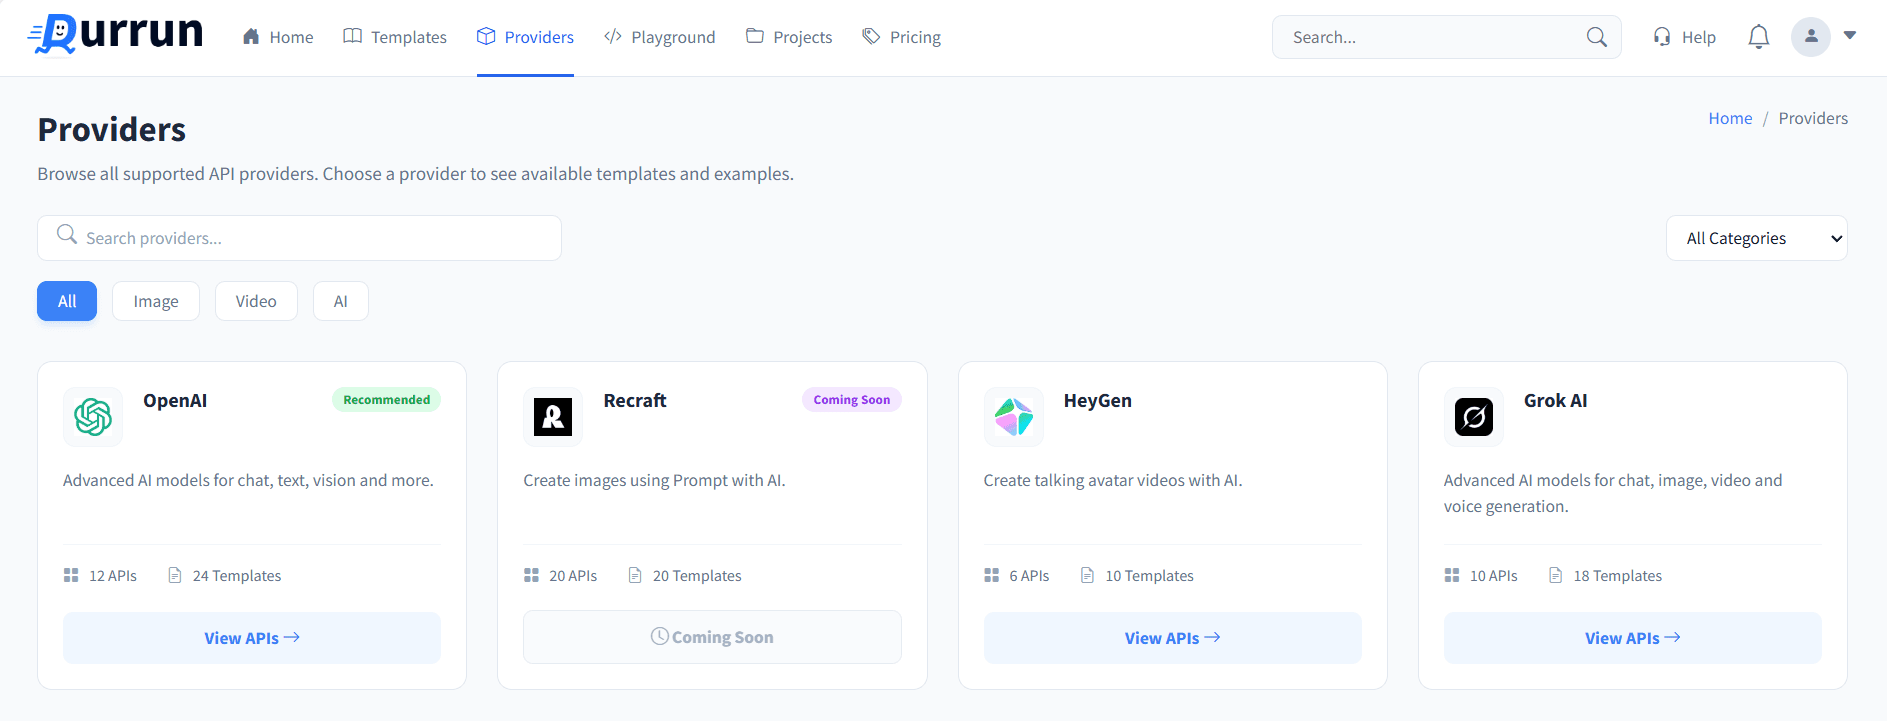Viewport: 1887px width, 721px height.
Task: Click the Recommended badge on OpenAI
Action: [x=387, y=400]
